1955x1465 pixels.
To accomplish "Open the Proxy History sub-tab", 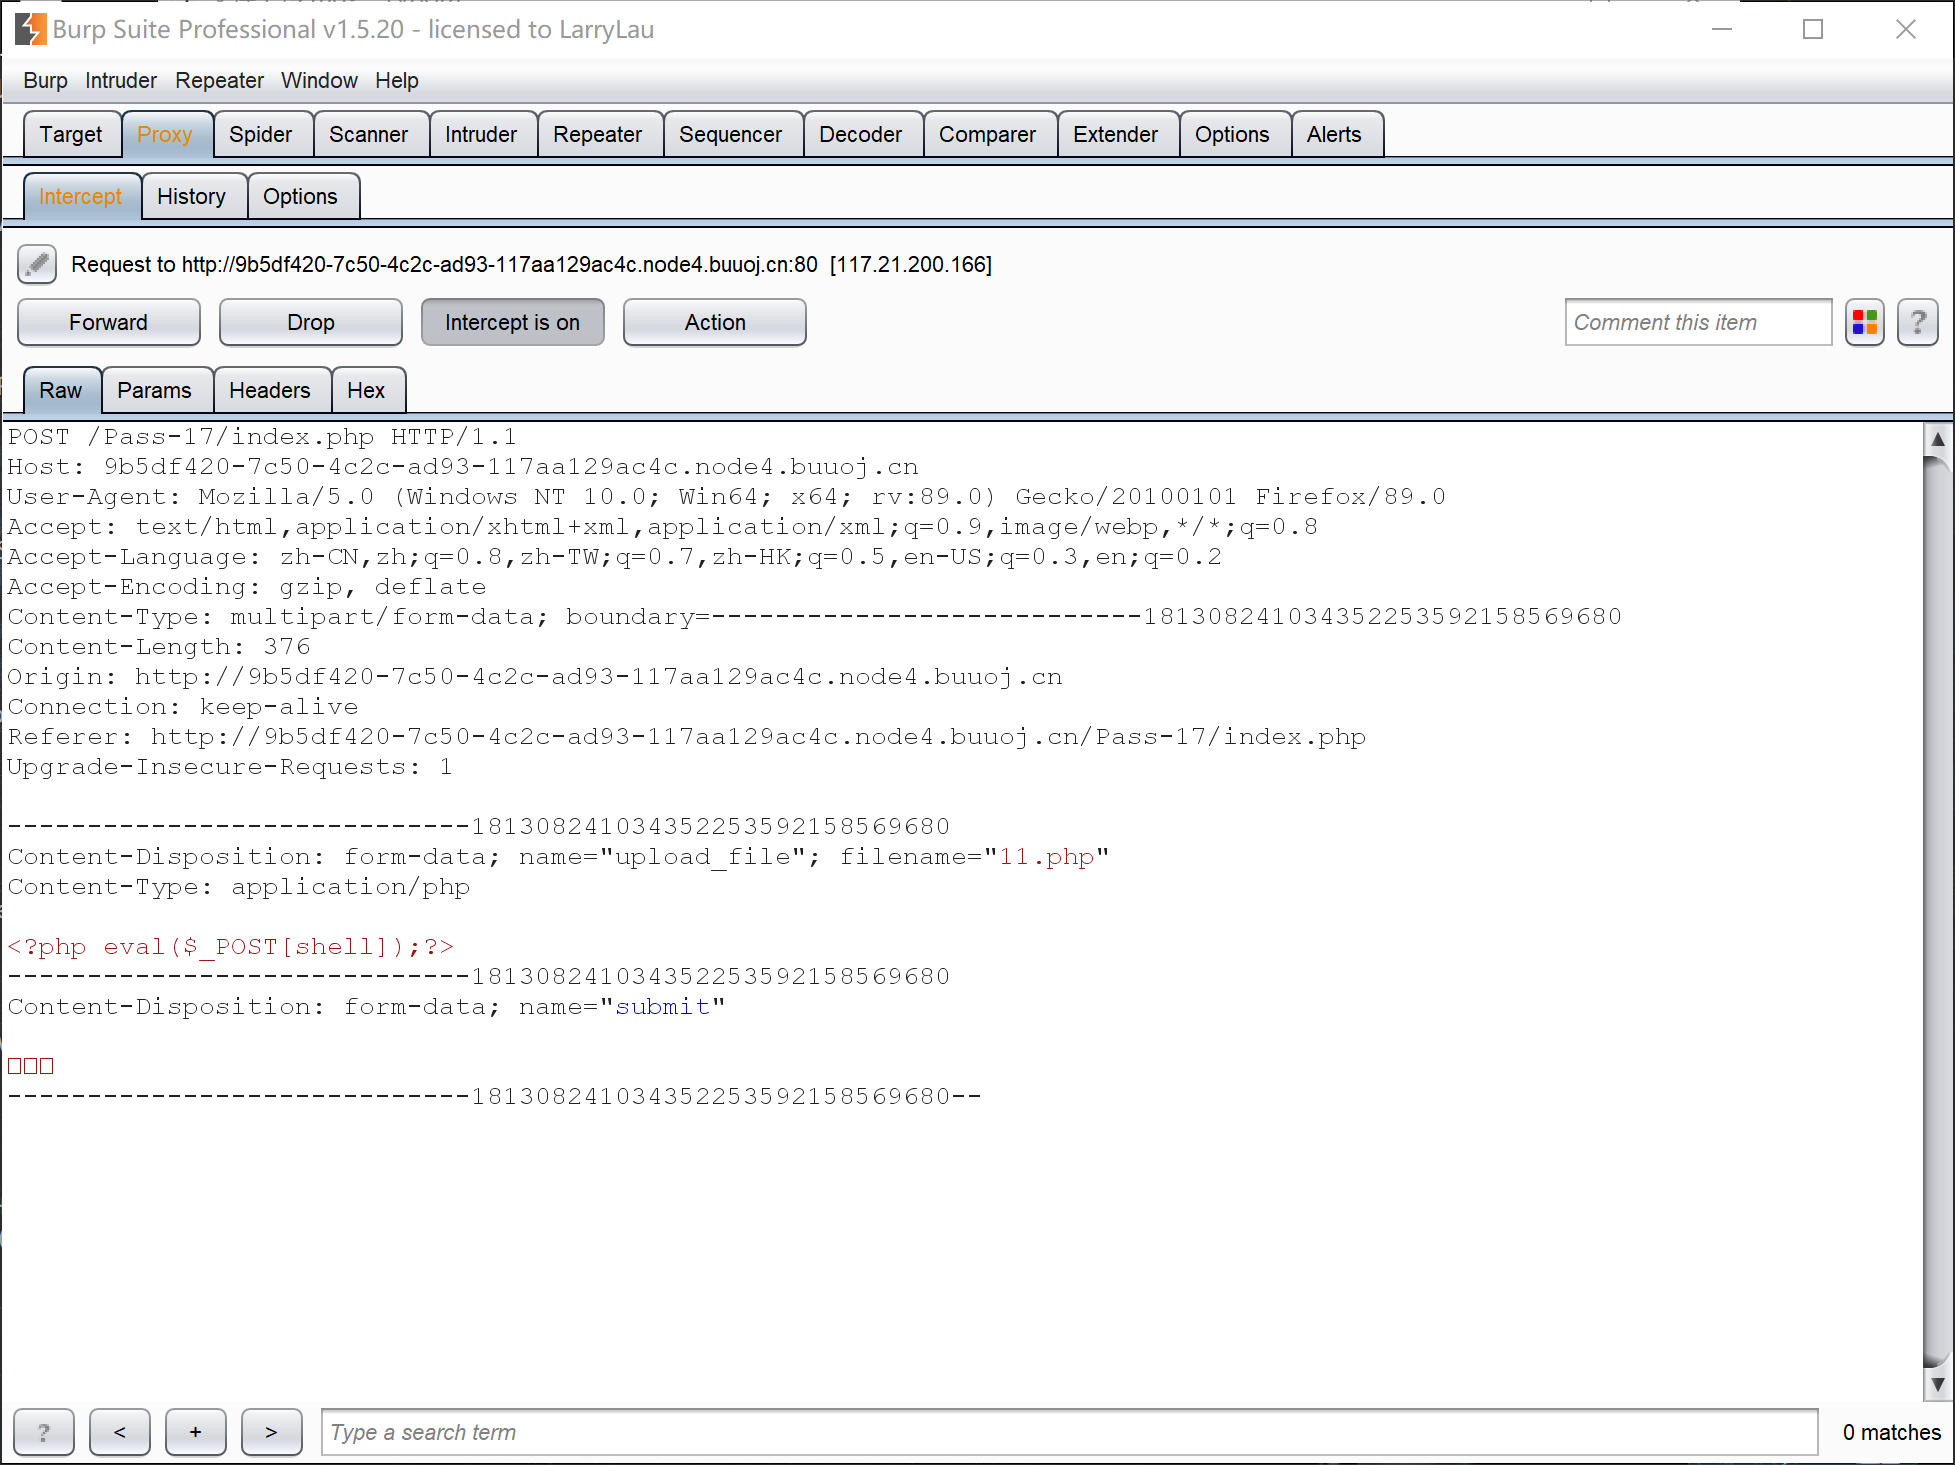I will point(192,196).
